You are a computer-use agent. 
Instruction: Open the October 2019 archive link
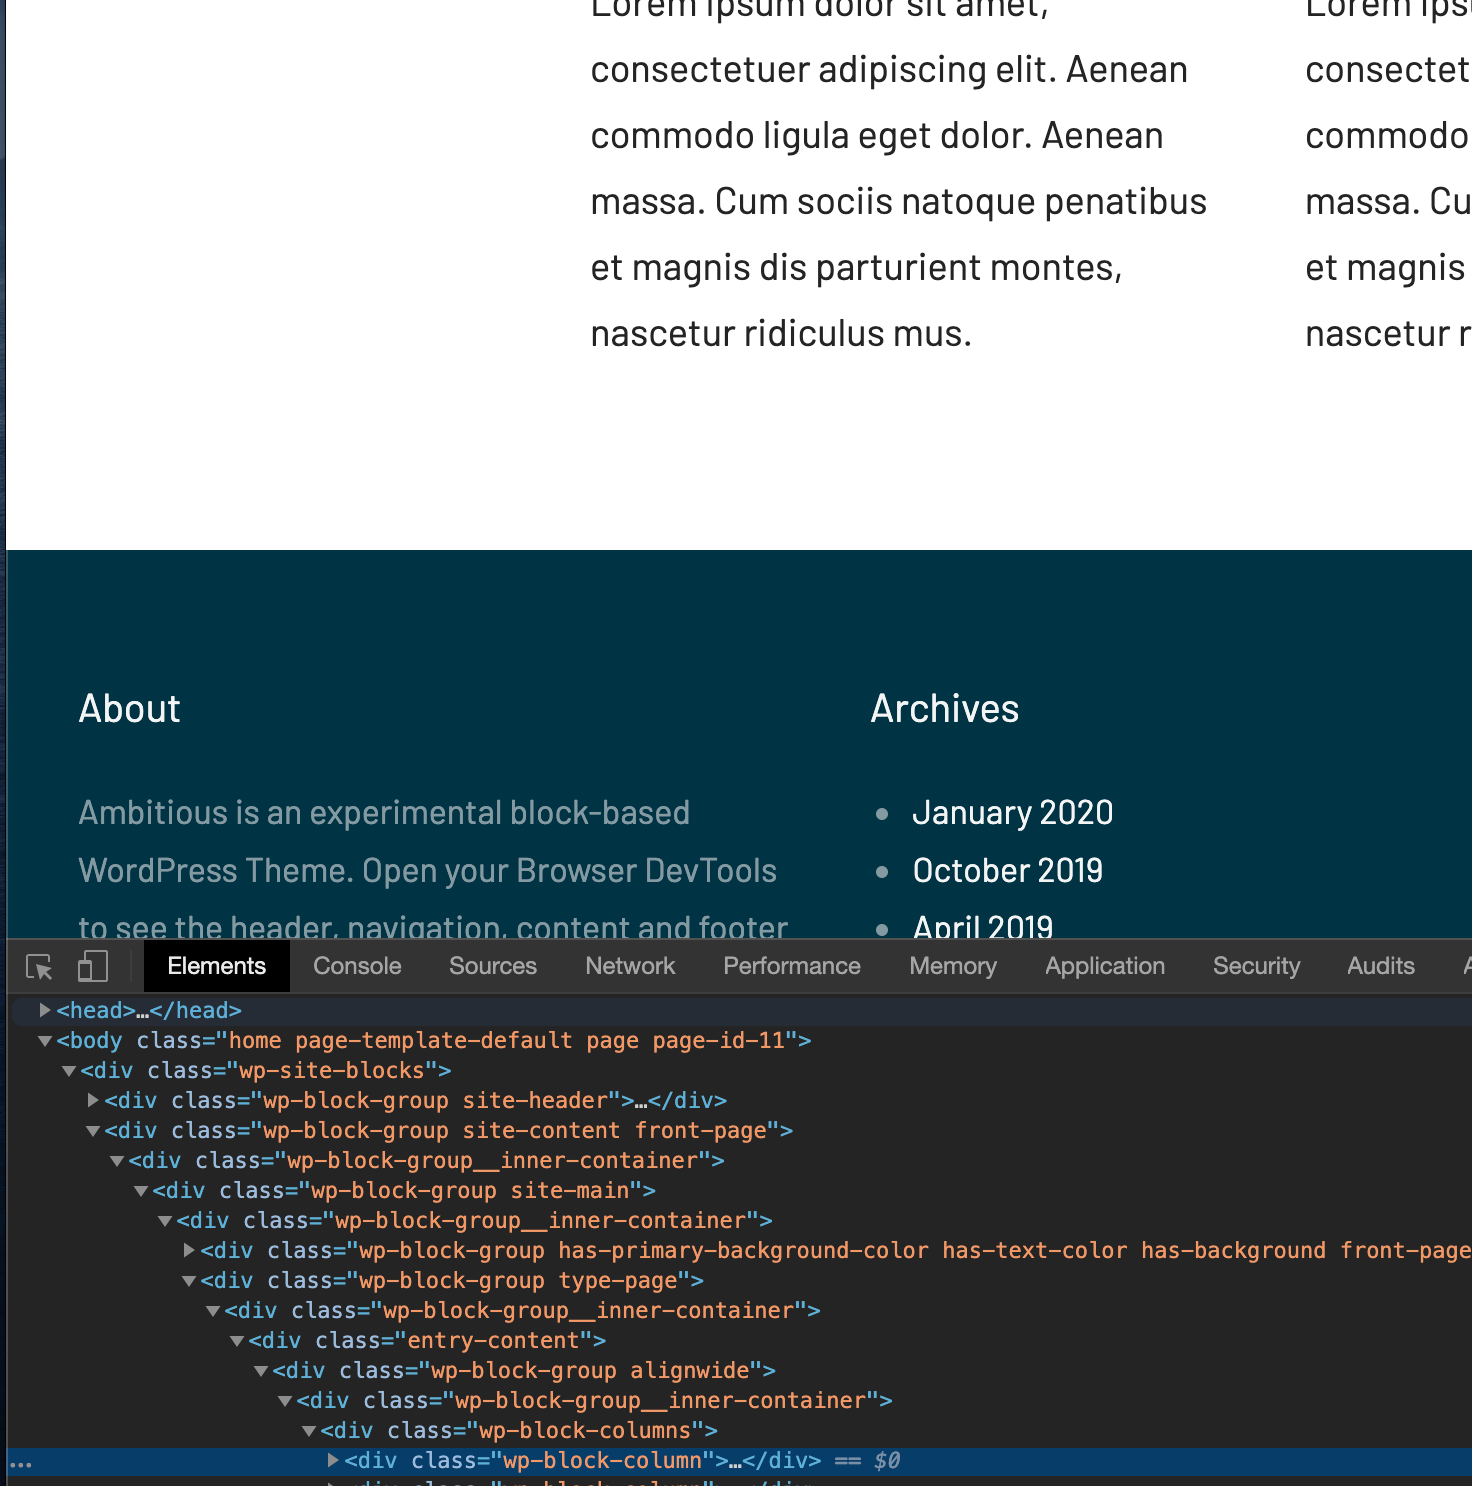coord(1007,871)
